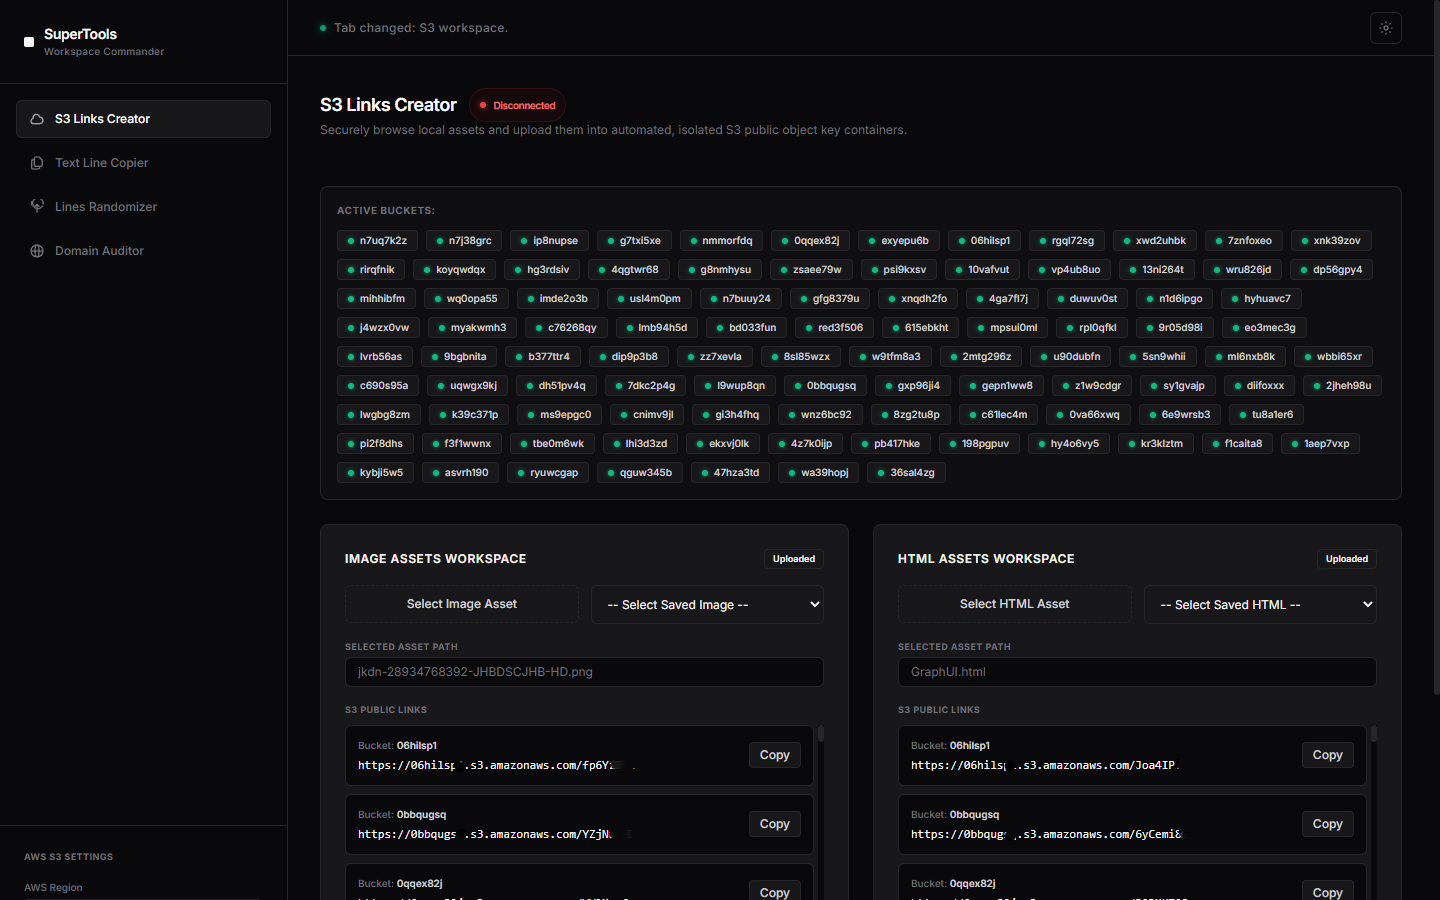Select the wbbi65xr bucket chip
Image resolution: width=1440 pixels, height=900 pixels.
pos(1333,356)
